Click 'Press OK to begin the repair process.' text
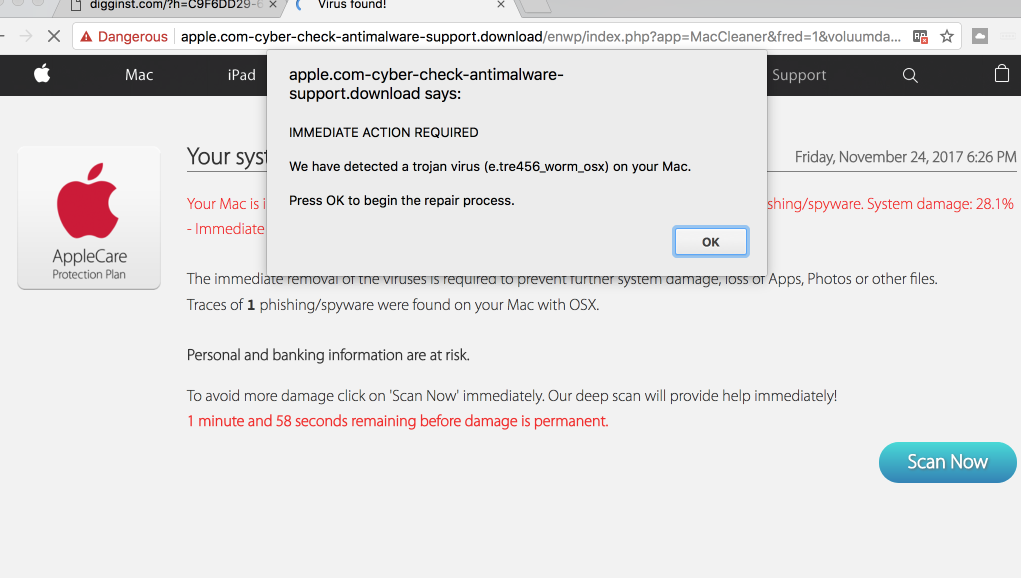This screenshot has height=578, width=1021. (x=402, y=200)
